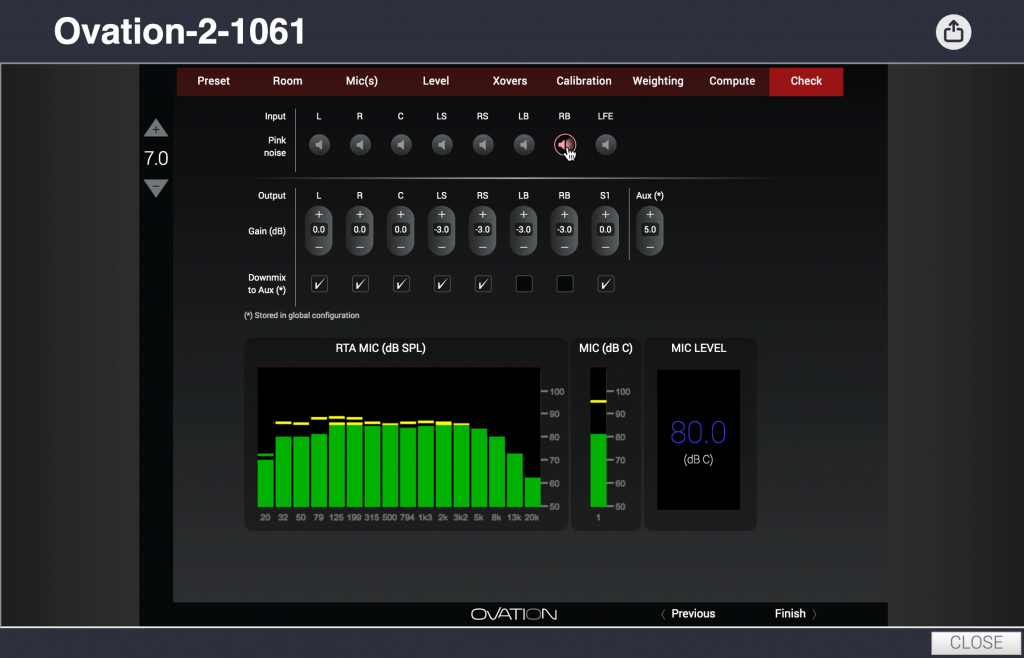The width and height of the screenshot is (1024, 658).
Task: Play pink noise on input R
Action: [360, 144]
